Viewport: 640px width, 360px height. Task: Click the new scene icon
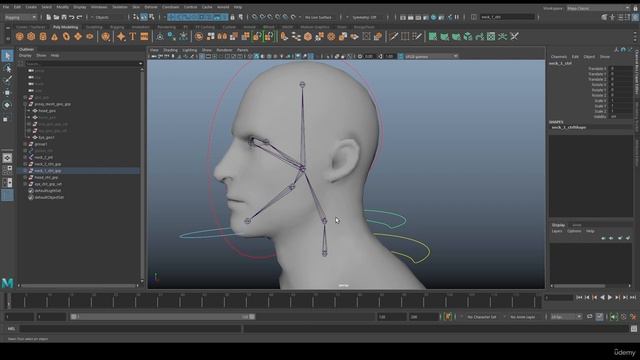click(49, 17)
